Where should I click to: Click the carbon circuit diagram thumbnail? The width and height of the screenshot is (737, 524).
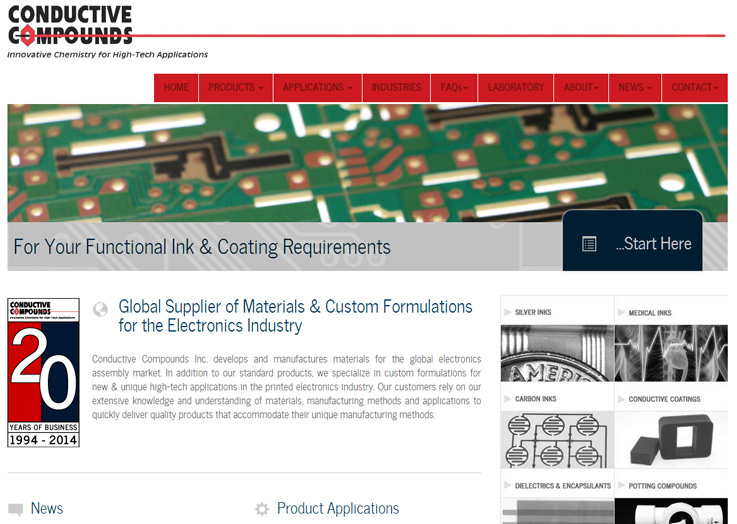point(557,440)
